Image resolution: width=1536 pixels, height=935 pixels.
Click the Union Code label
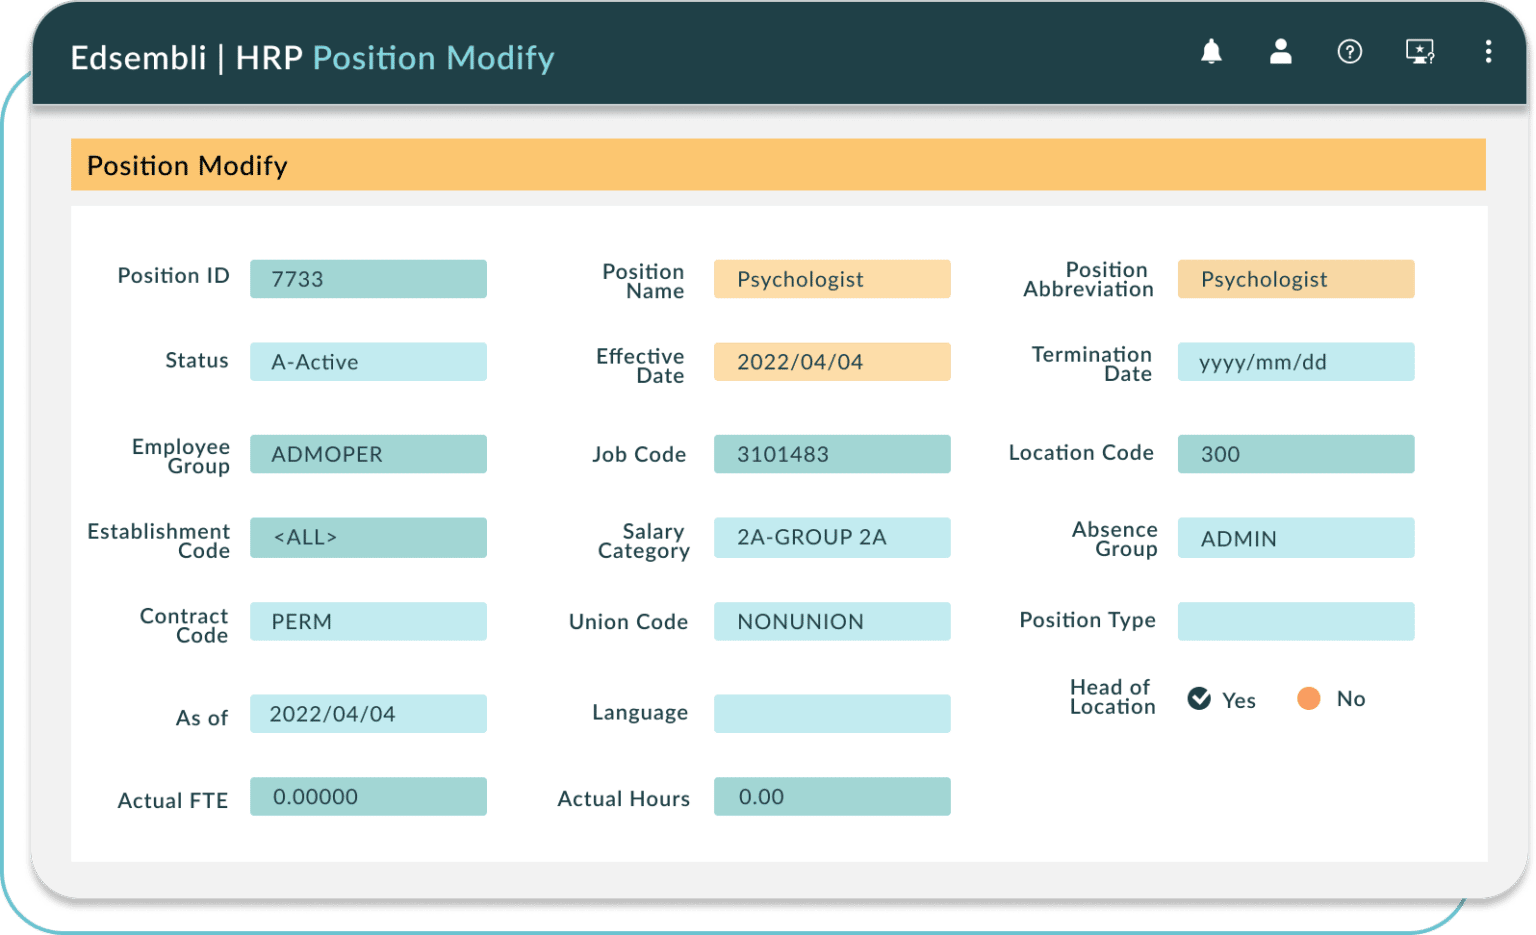[628, 622]
